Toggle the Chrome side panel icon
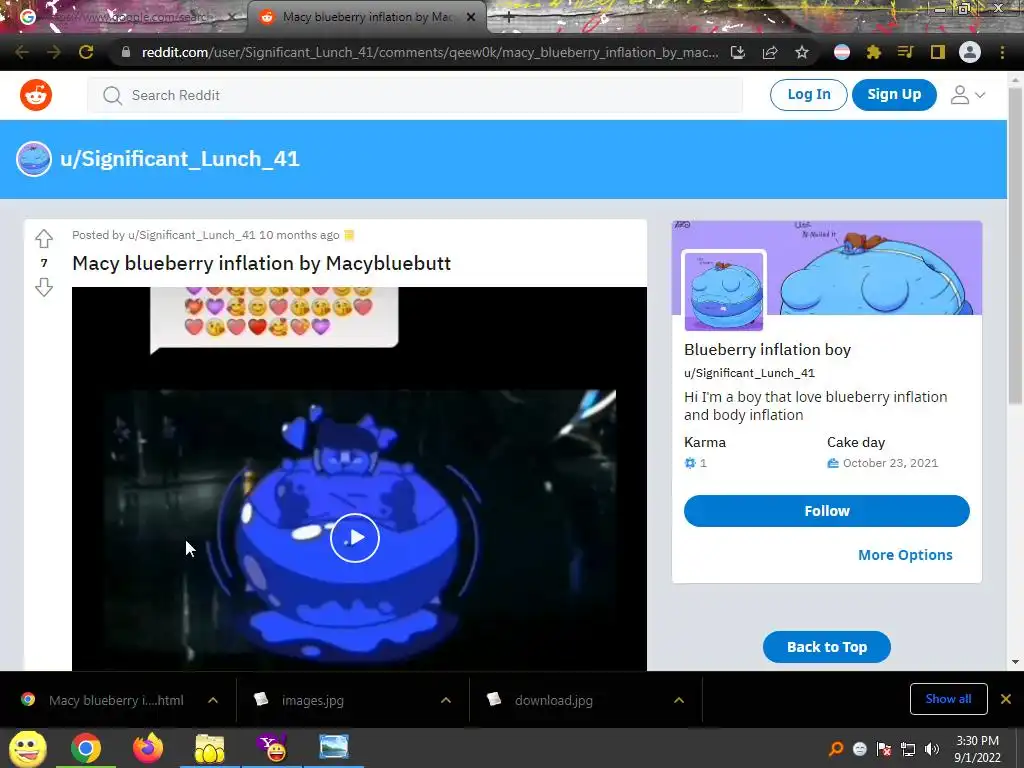The width and height of the screenshot is (1024, 768). [938, 52]
